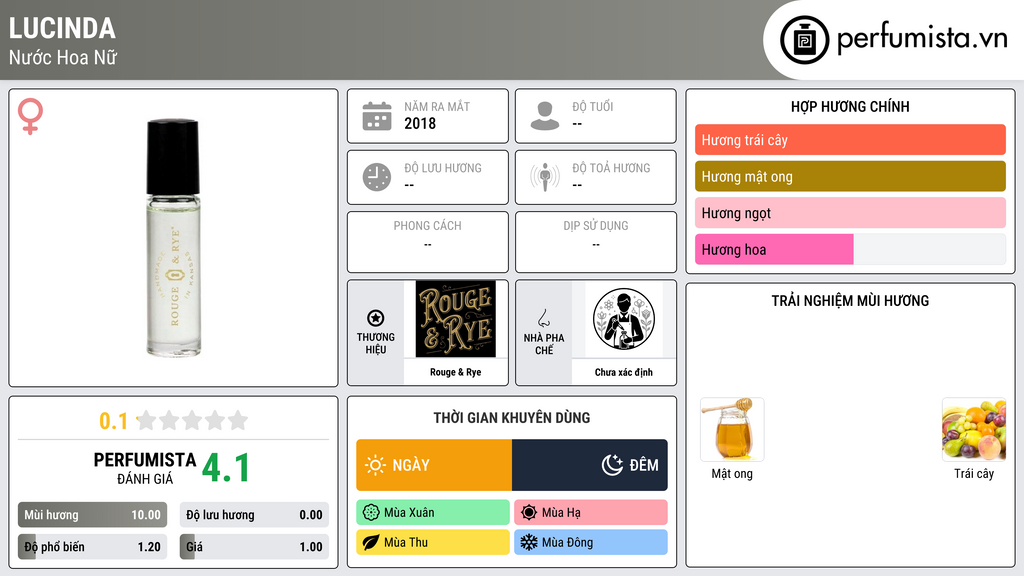Click the sillage icon beside Độ toả hương
Screen dimensions: 1024x576
pos(545,177)
